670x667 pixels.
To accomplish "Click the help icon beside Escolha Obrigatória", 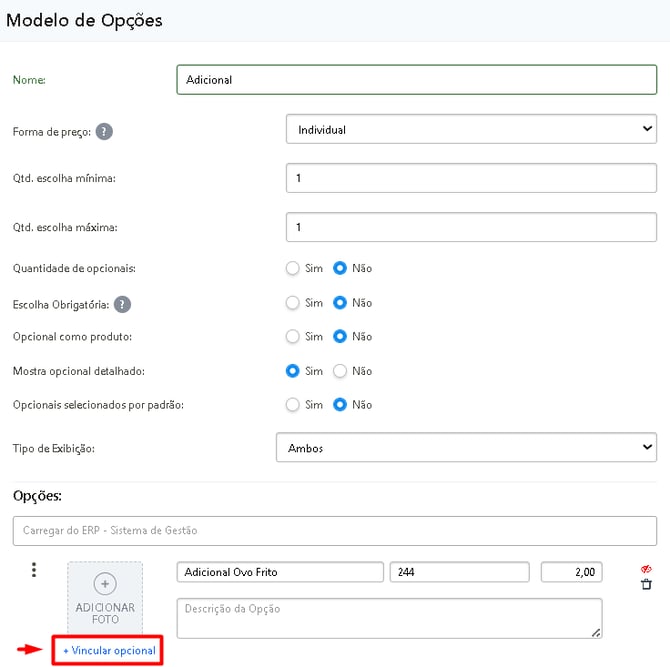I will click(x=122, y=304).
